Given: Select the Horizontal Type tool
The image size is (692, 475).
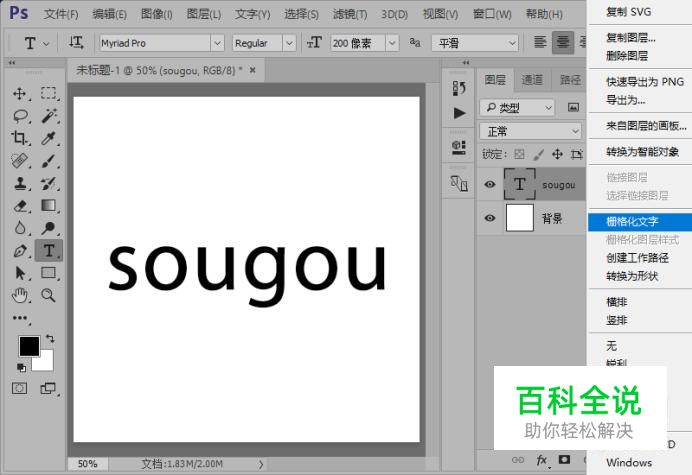Looking at the screenshot, I should pos(49,251).
